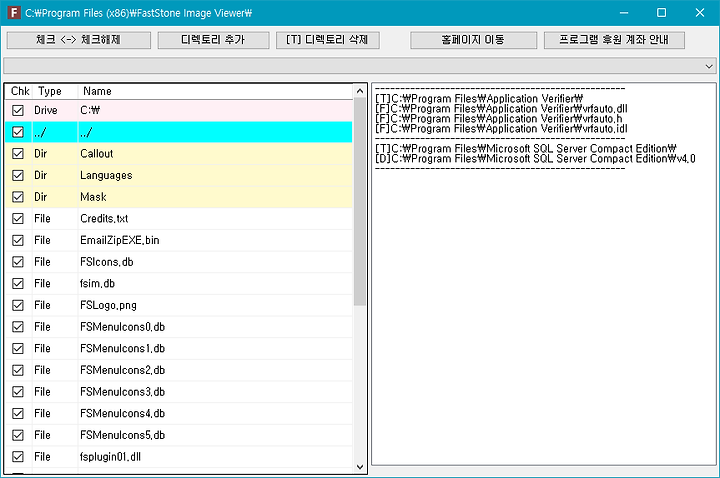Select the Callout directory name

(x=96, y=154)
